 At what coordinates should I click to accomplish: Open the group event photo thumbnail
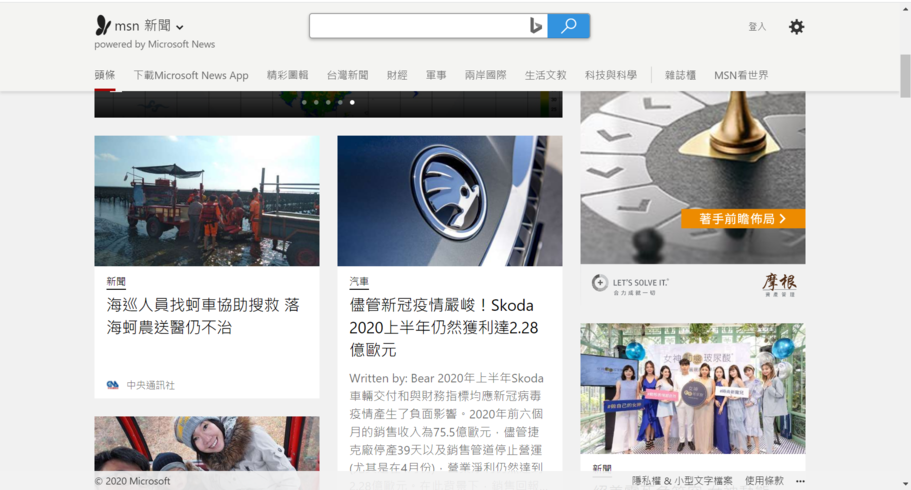[693, 388]
